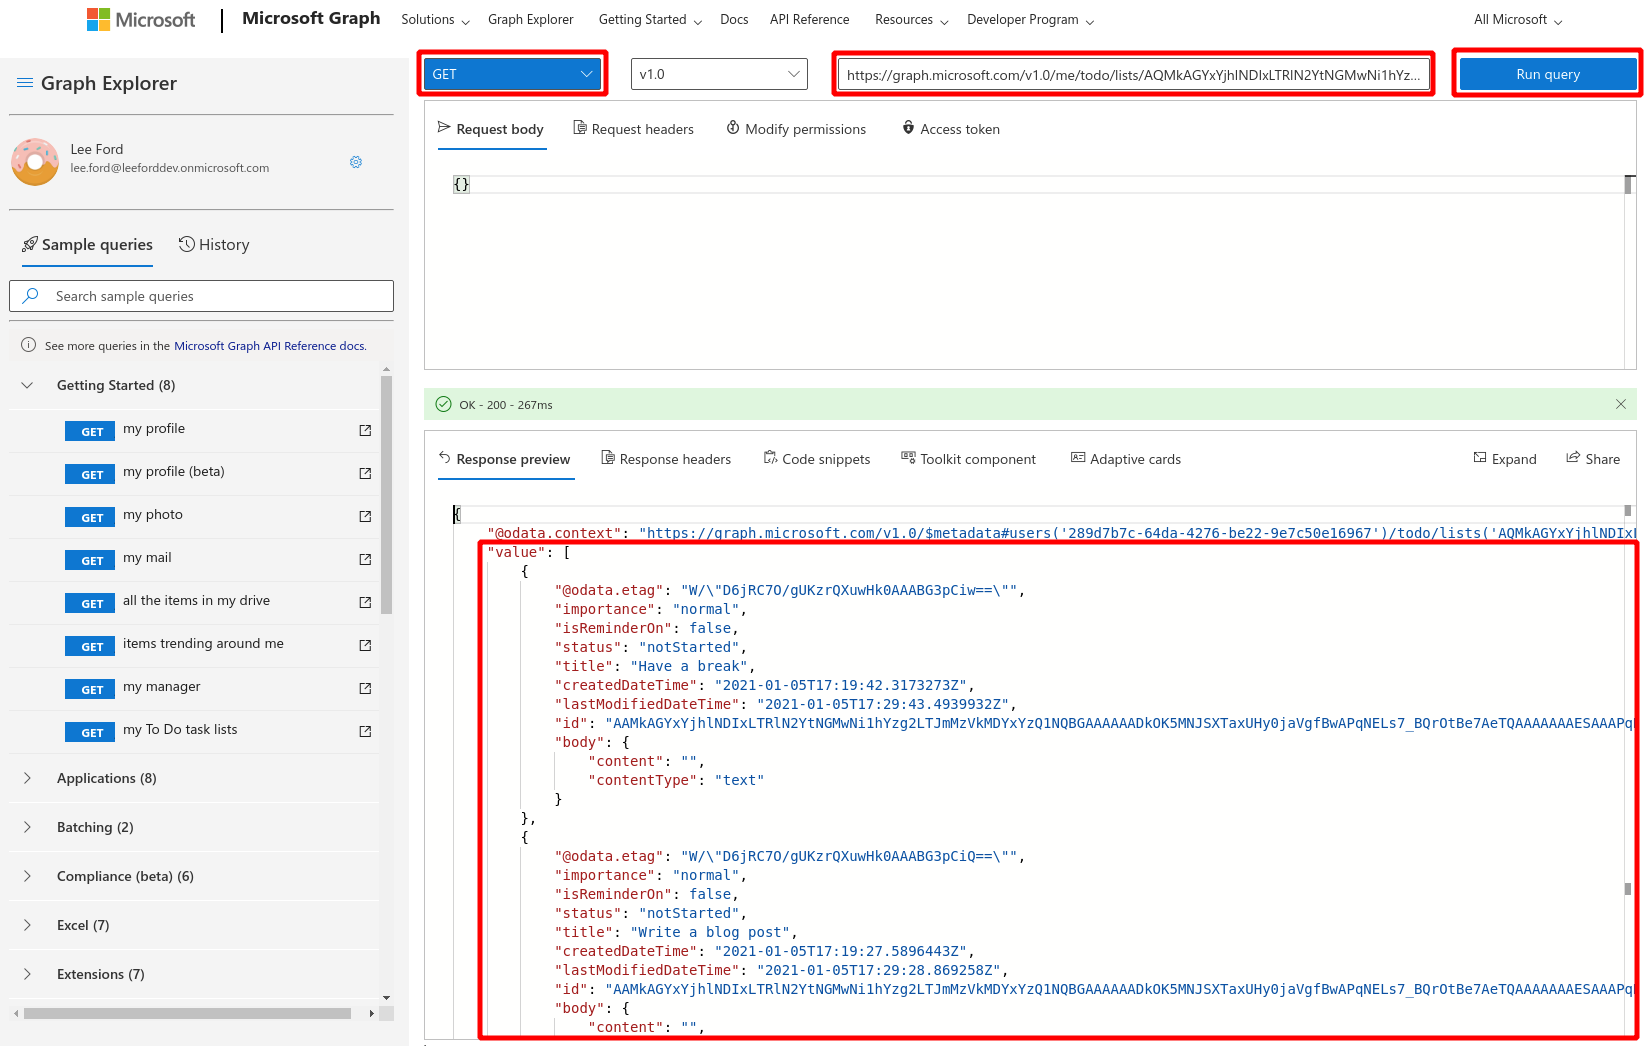Viewport: 1646px width, 1046px height.
Task: Open the v1.0 API version dropdown
Action: pos(719,74)
